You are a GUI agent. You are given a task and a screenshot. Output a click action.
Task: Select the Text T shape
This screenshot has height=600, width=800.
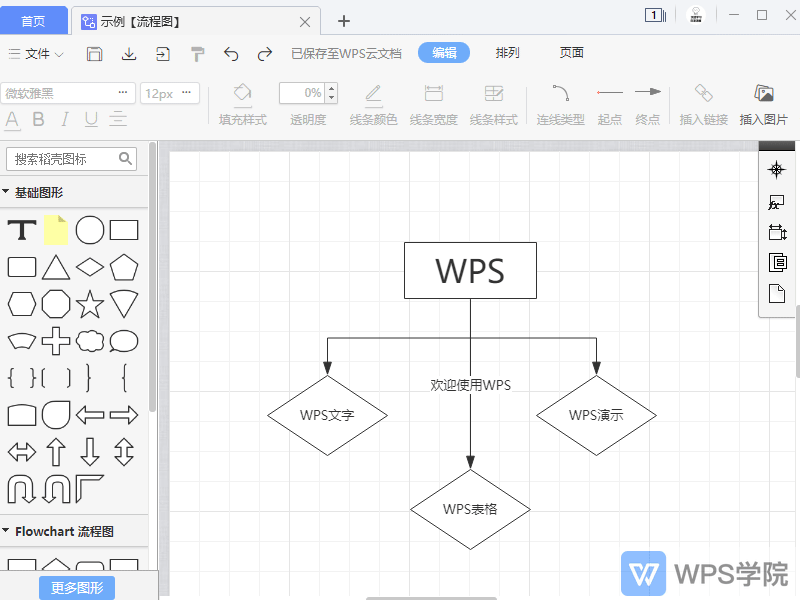click(x=22, y=230)
